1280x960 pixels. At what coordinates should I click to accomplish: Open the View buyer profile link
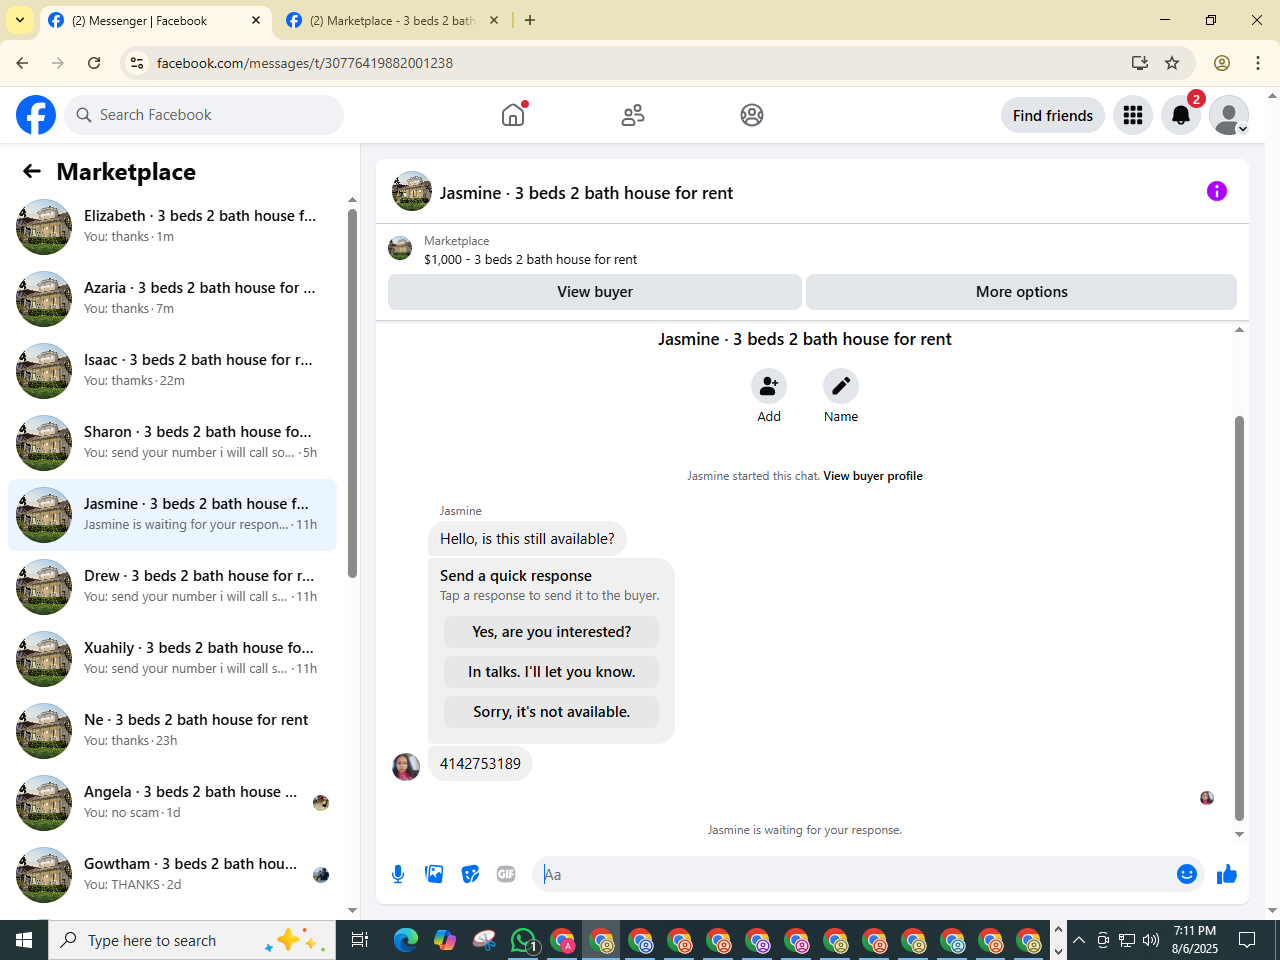click(x=873, y=476)
